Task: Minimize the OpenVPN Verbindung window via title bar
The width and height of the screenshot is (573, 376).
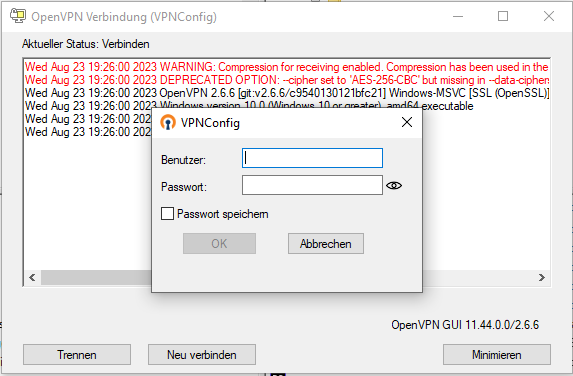Action: point(458,16)
